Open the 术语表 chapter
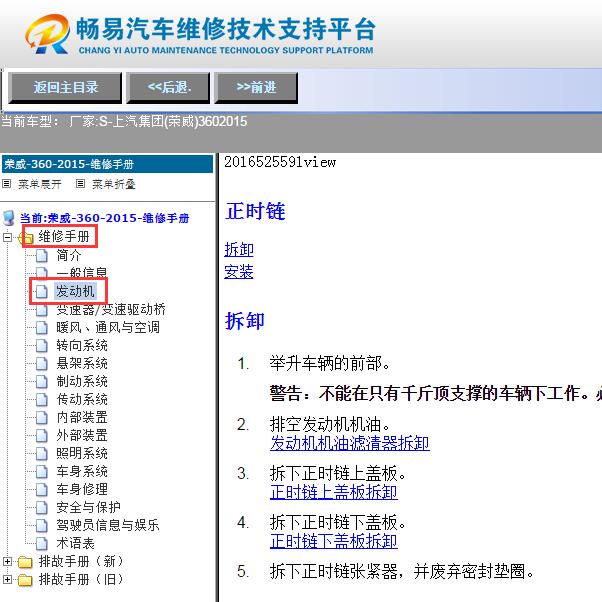This screenshot has width=602, height=602. [x=75, y=543]
